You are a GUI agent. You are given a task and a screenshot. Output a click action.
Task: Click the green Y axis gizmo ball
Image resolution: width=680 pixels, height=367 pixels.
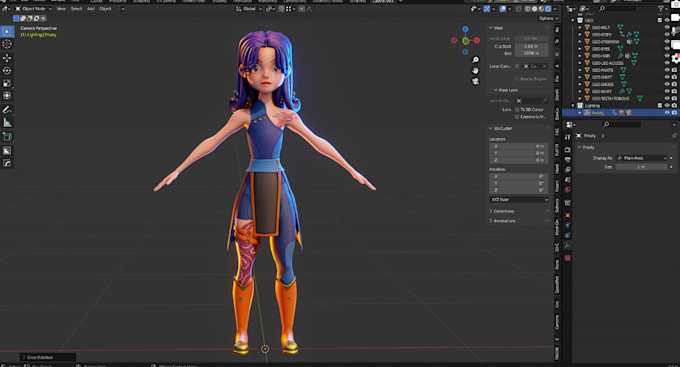(x=465, y=41)
